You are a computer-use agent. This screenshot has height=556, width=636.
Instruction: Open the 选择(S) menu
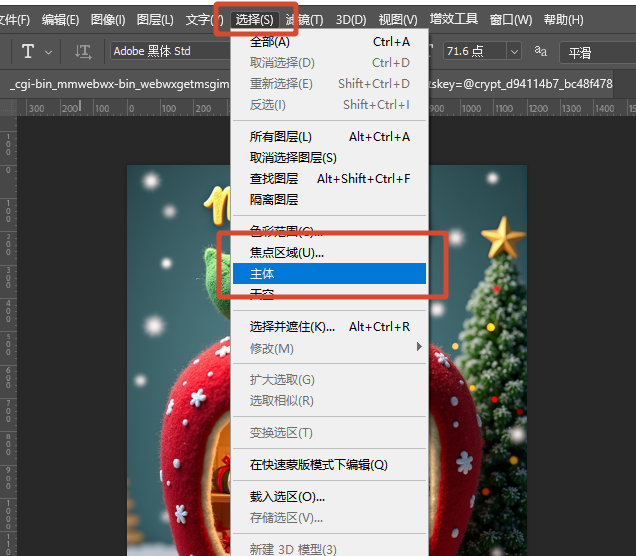pos(255,19)
